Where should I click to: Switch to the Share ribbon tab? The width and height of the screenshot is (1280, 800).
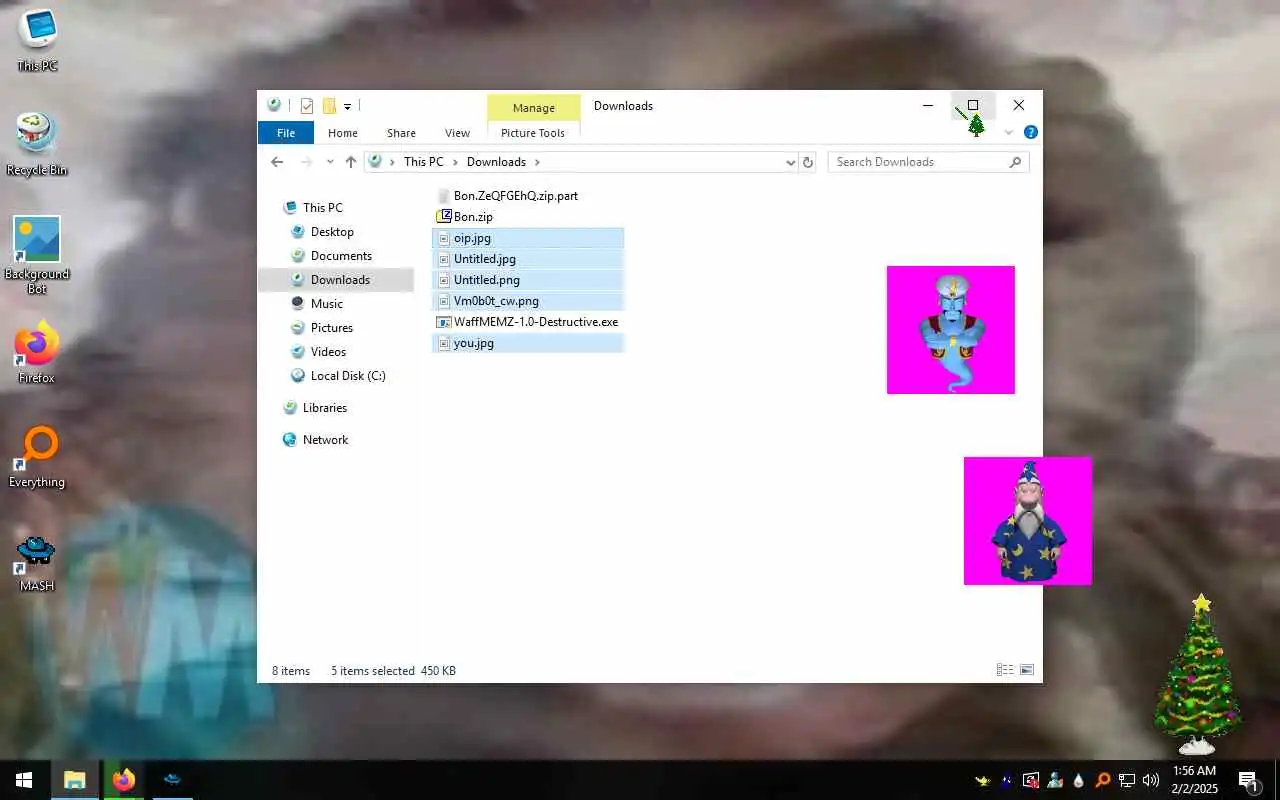point(401,133)
